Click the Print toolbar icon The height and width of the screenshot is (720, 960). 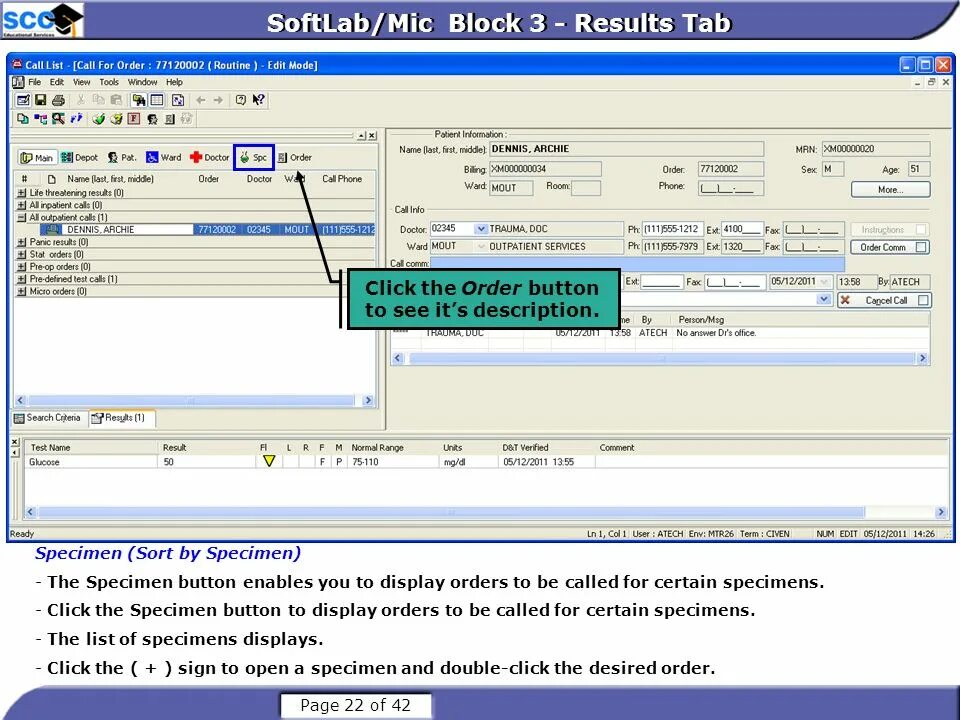pos(58,100)
